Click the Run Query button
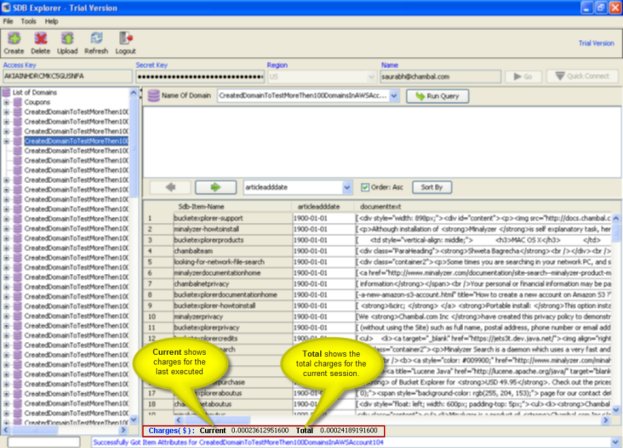 tap(437, 96)
